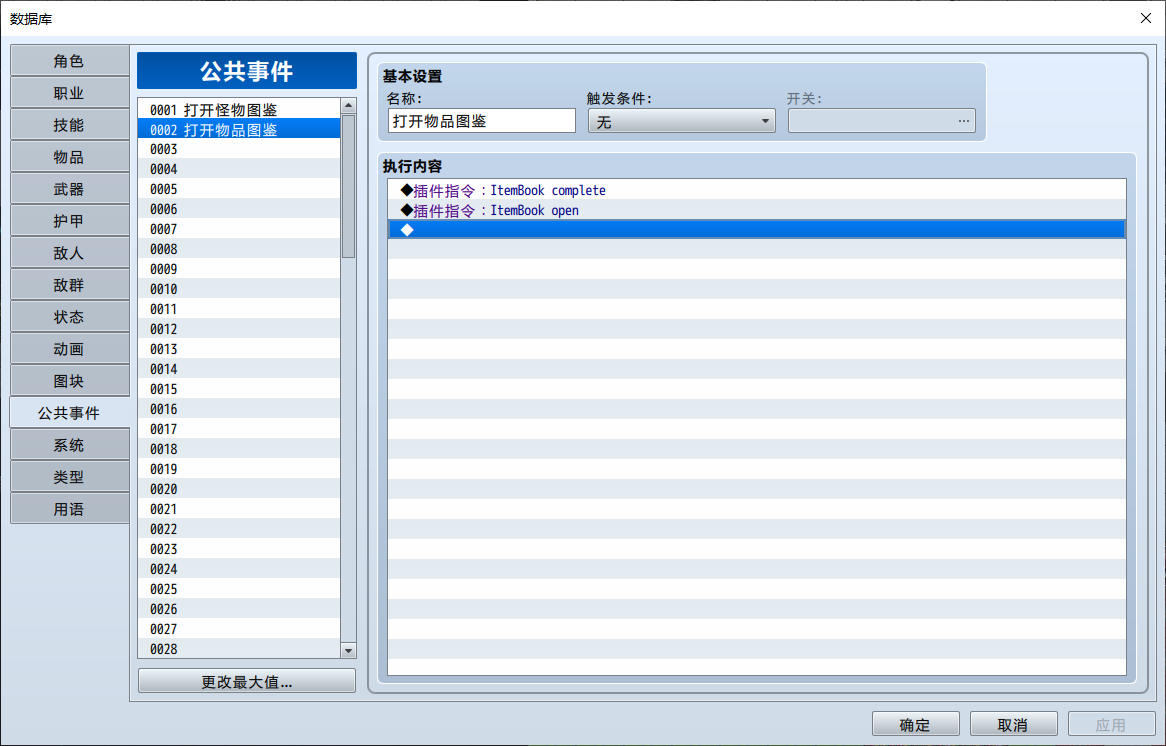This screenshot has height=746, width=1166.
Task: Select the empty highlighted command line
Action: 757,230
